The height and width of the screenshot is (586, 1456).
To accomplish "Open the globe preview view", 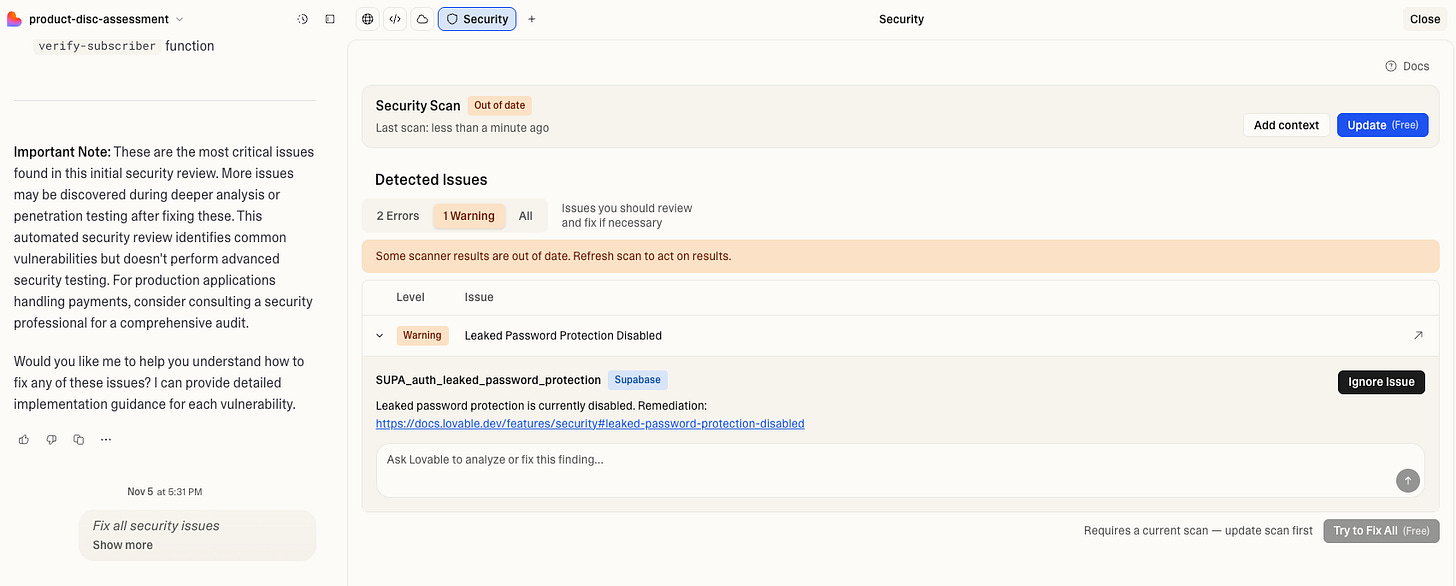I will [368, 19].
